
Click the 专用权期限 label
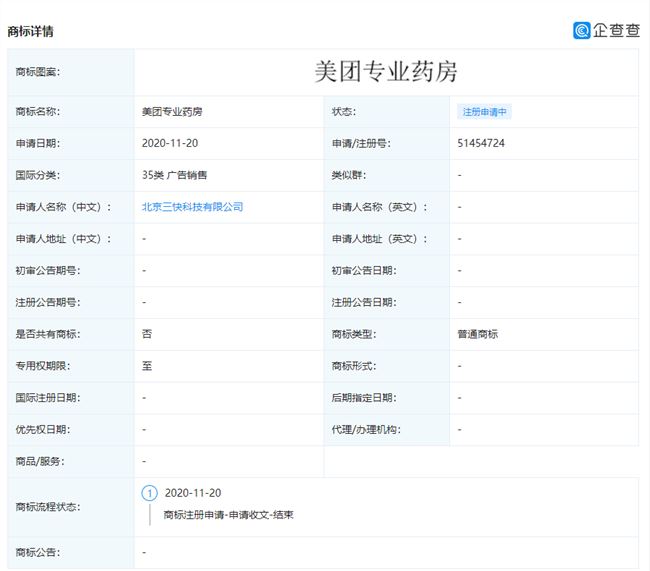pyautogui.click(x=43, y=366)
